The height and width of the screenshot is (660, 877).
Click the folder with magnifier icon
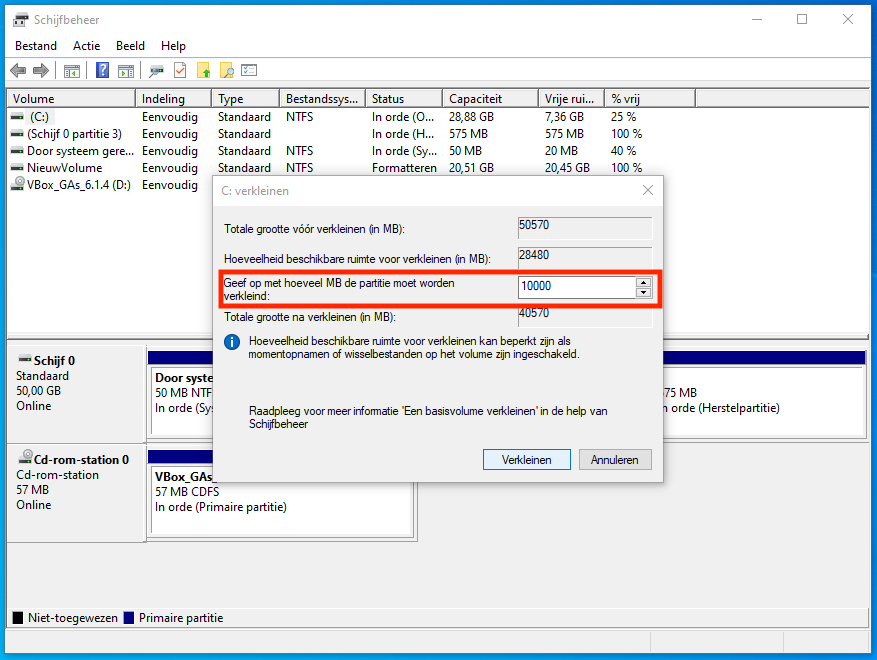(x=227, y=71)
